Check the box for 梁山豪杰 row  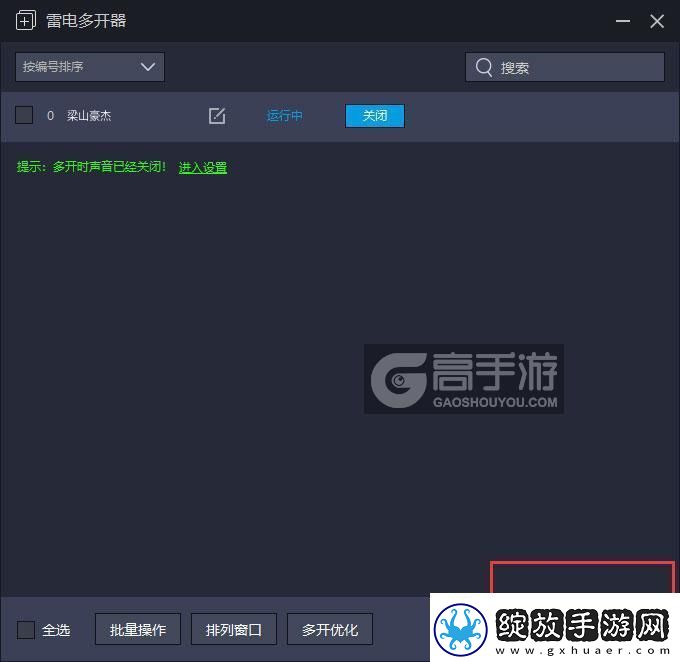[x=24, y=115]
